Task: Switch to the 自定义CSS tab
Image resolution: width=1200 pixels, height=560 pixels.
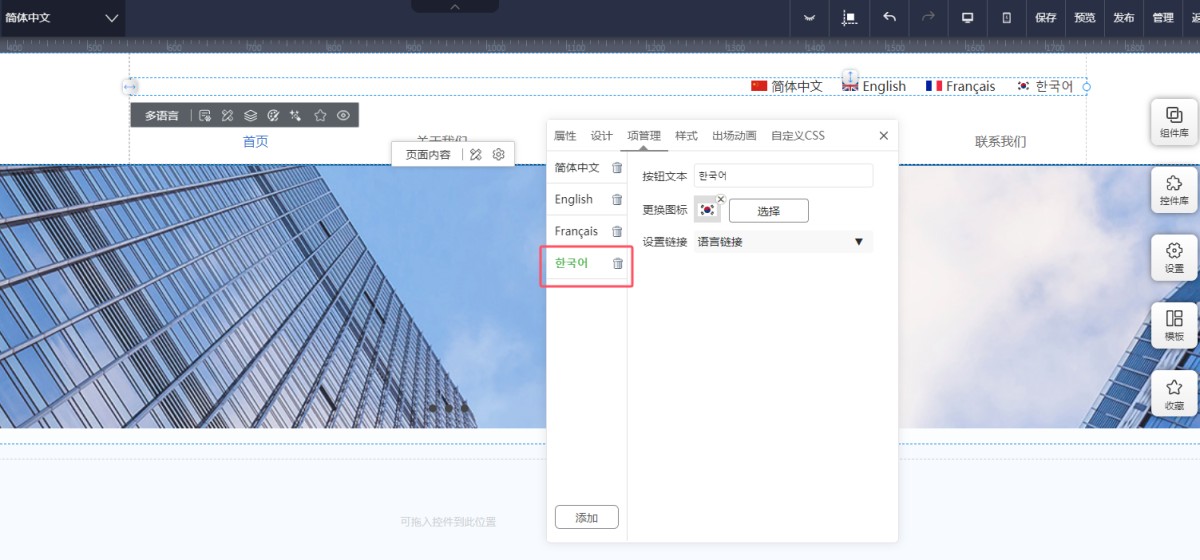Action: (x=798, y=136)
